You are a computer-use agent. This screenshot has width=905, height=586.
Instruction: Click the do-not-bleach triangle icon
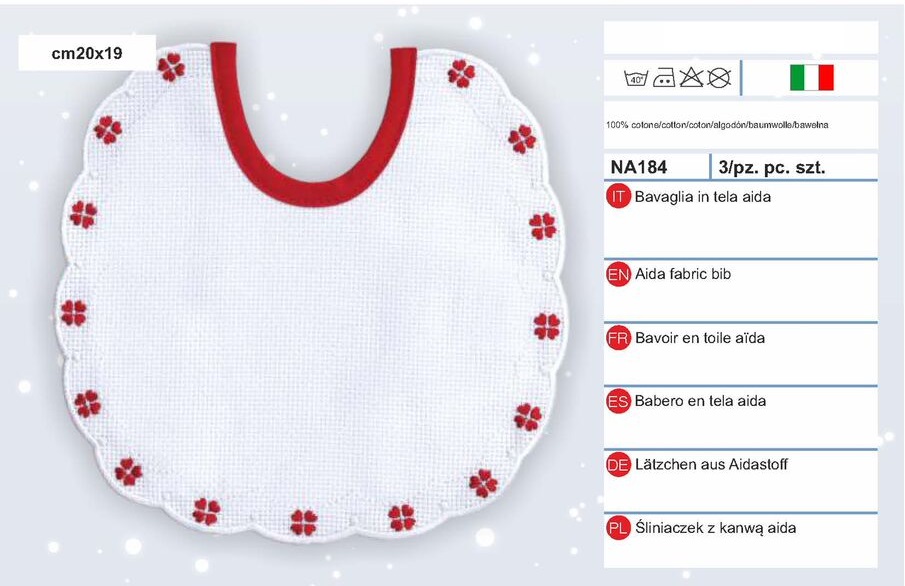coord(691,77)
